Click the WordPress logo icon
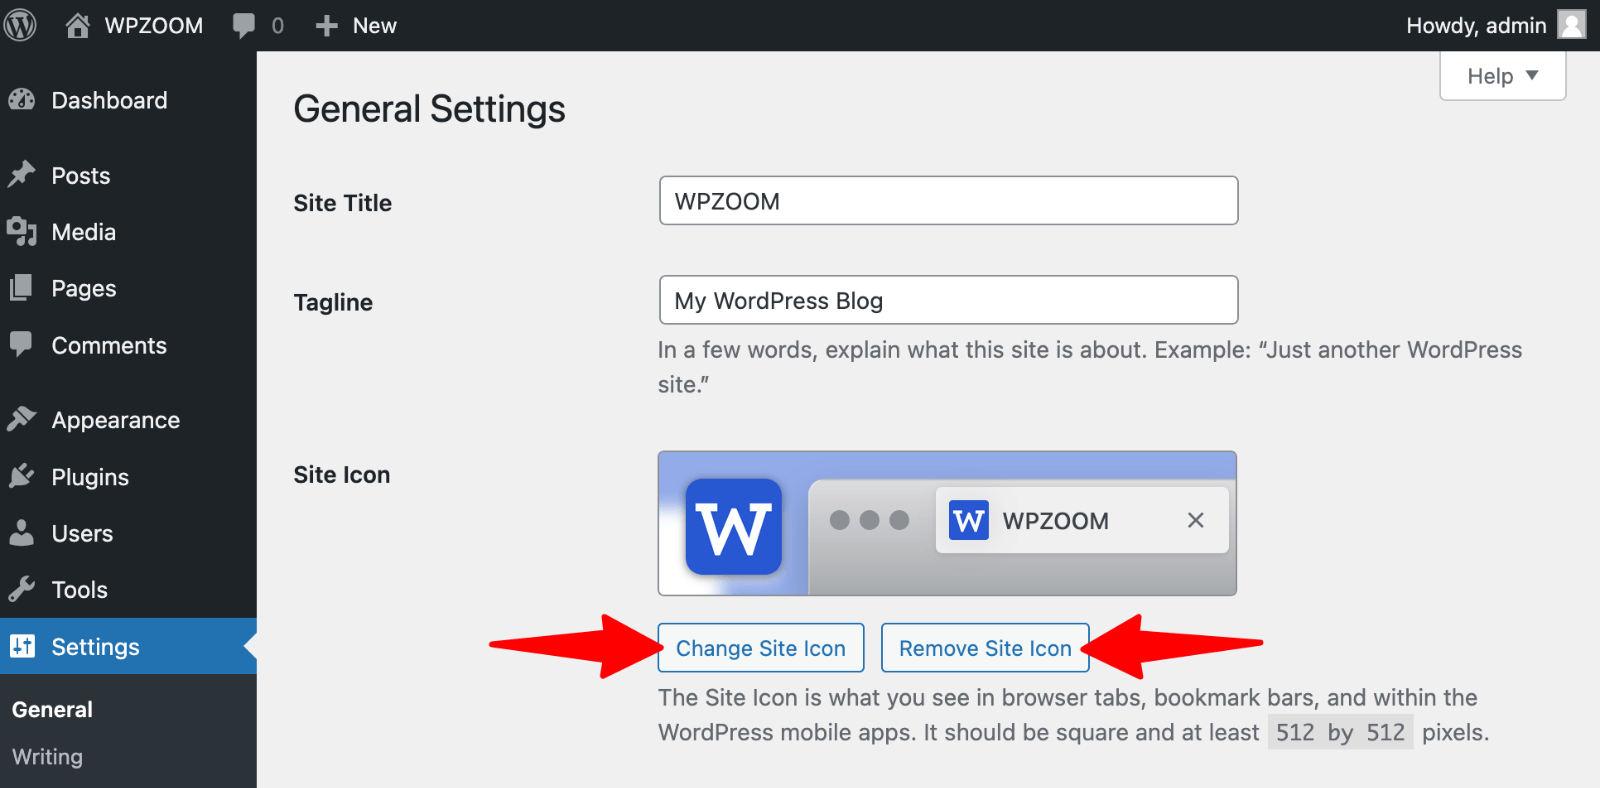 (20, 25)
